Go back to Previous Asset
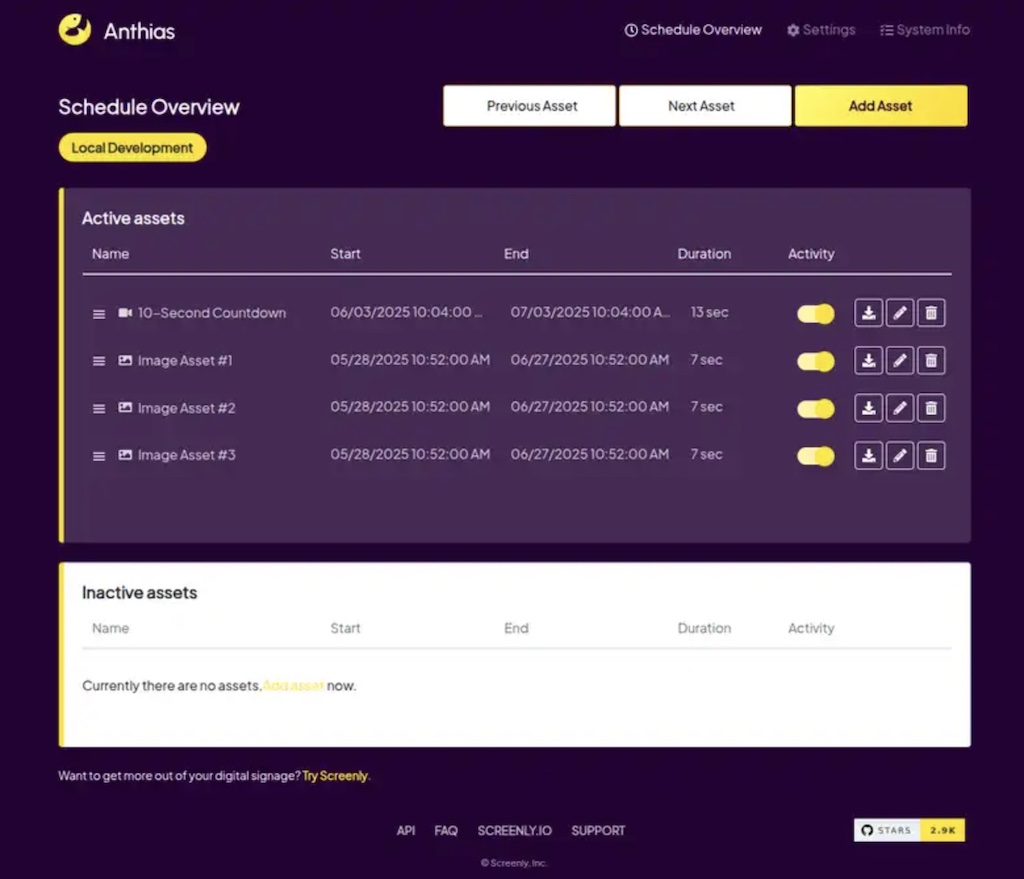 (x=530, y=106)
